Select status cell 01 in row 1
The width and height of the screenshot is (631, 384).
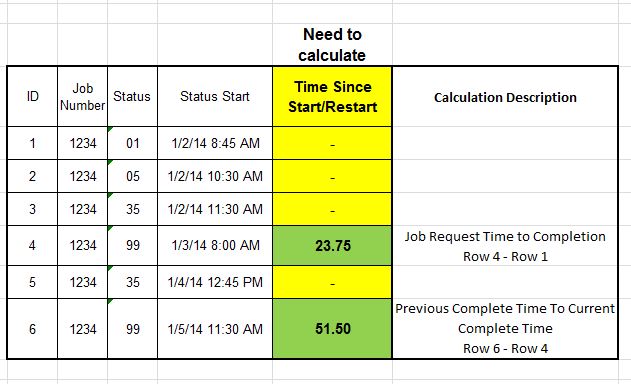point(132,143)
